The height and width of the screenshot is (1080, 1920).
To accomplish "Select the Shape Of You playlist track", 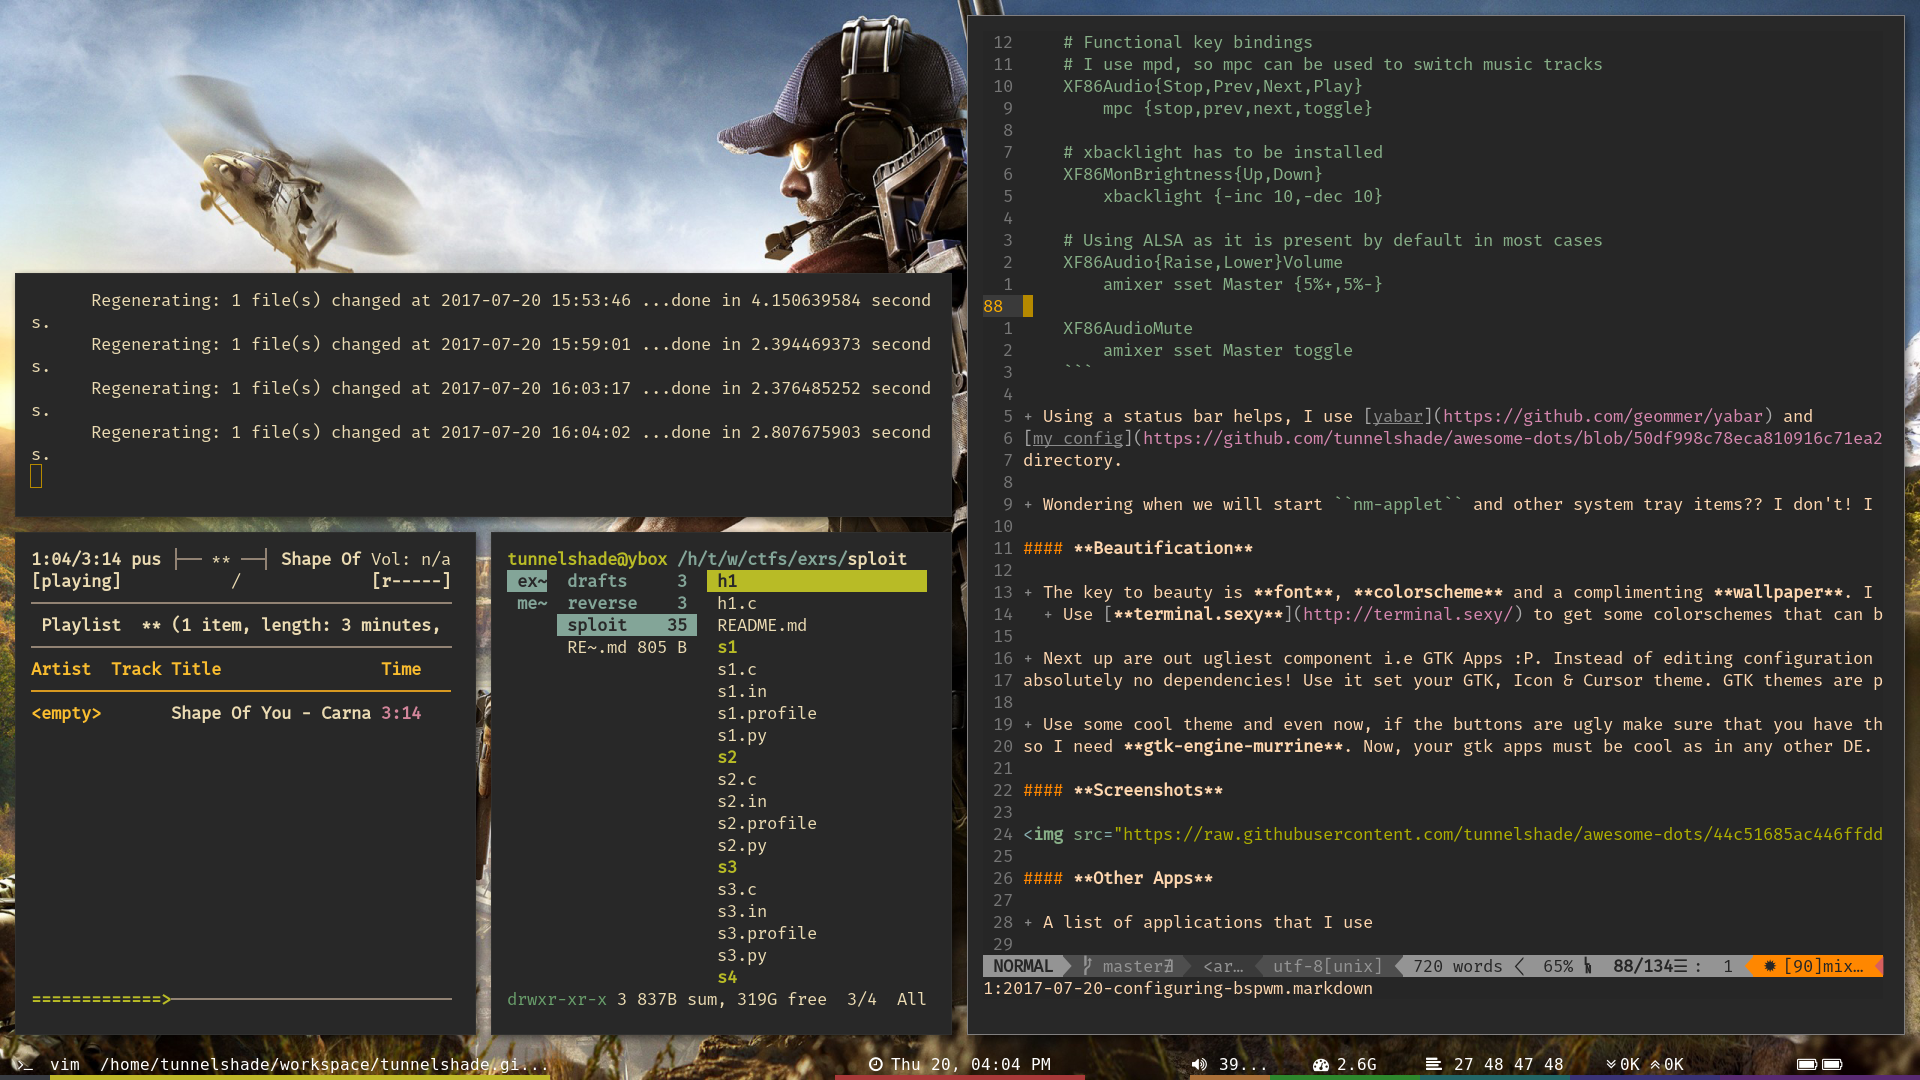I will pos(270,713).
